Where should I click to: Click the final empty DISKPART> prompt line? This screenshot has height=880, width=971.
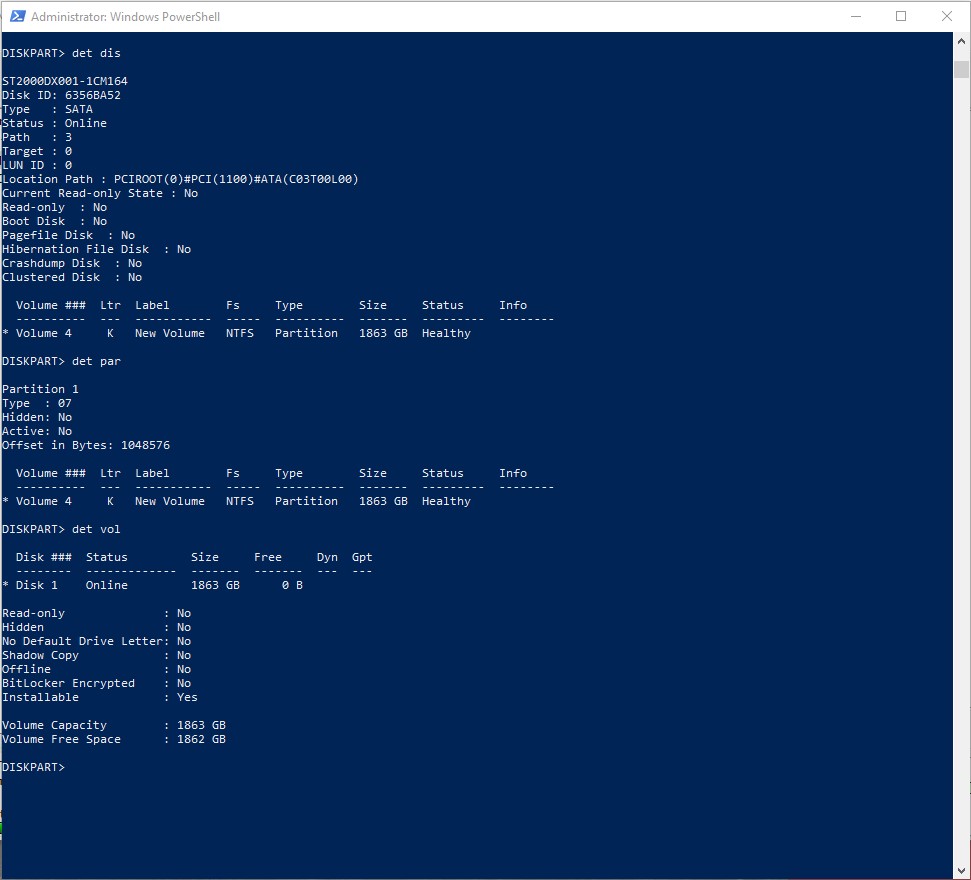click(x=34, y=767)
